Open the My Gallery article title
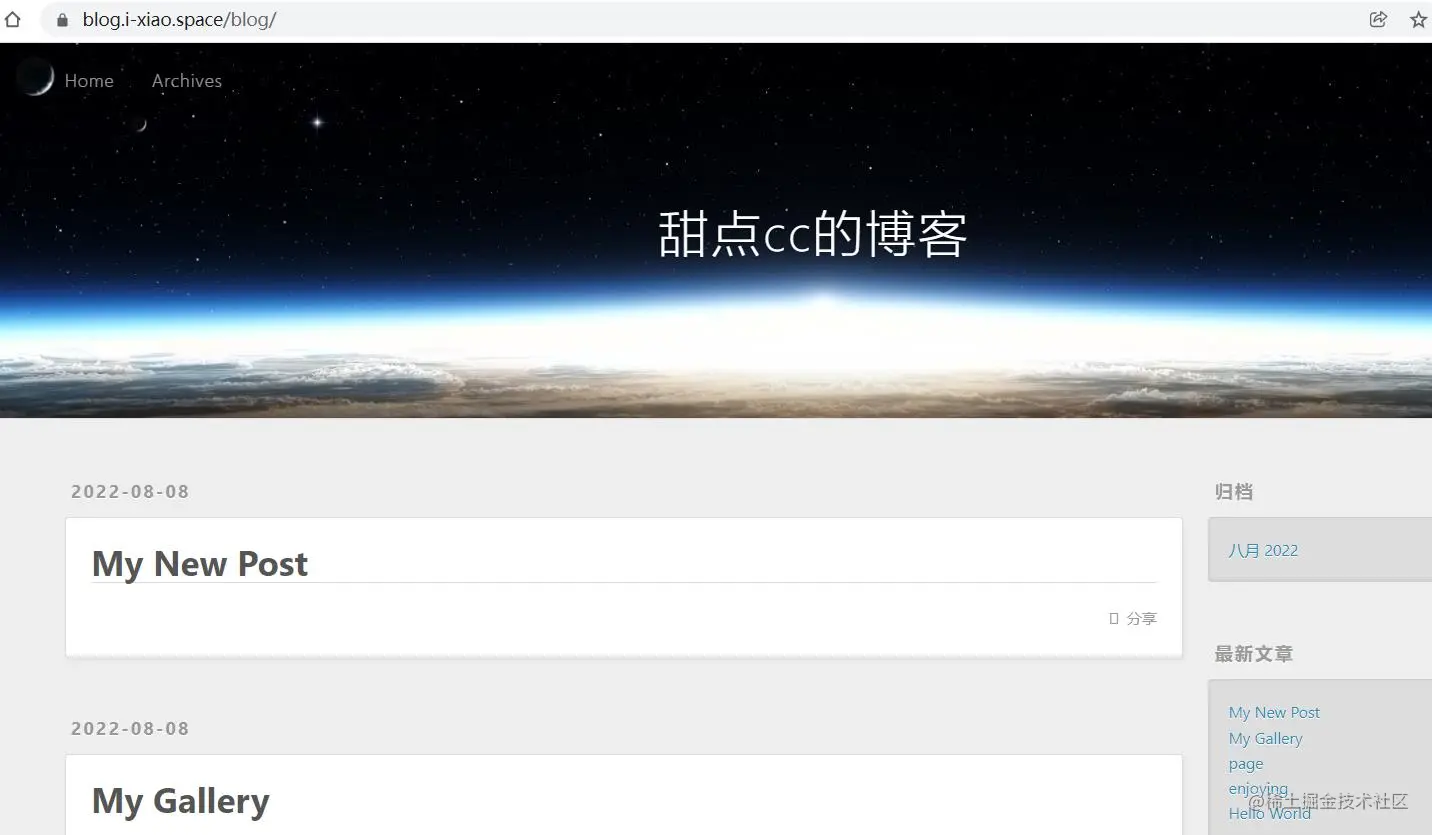 click(181, 801)
